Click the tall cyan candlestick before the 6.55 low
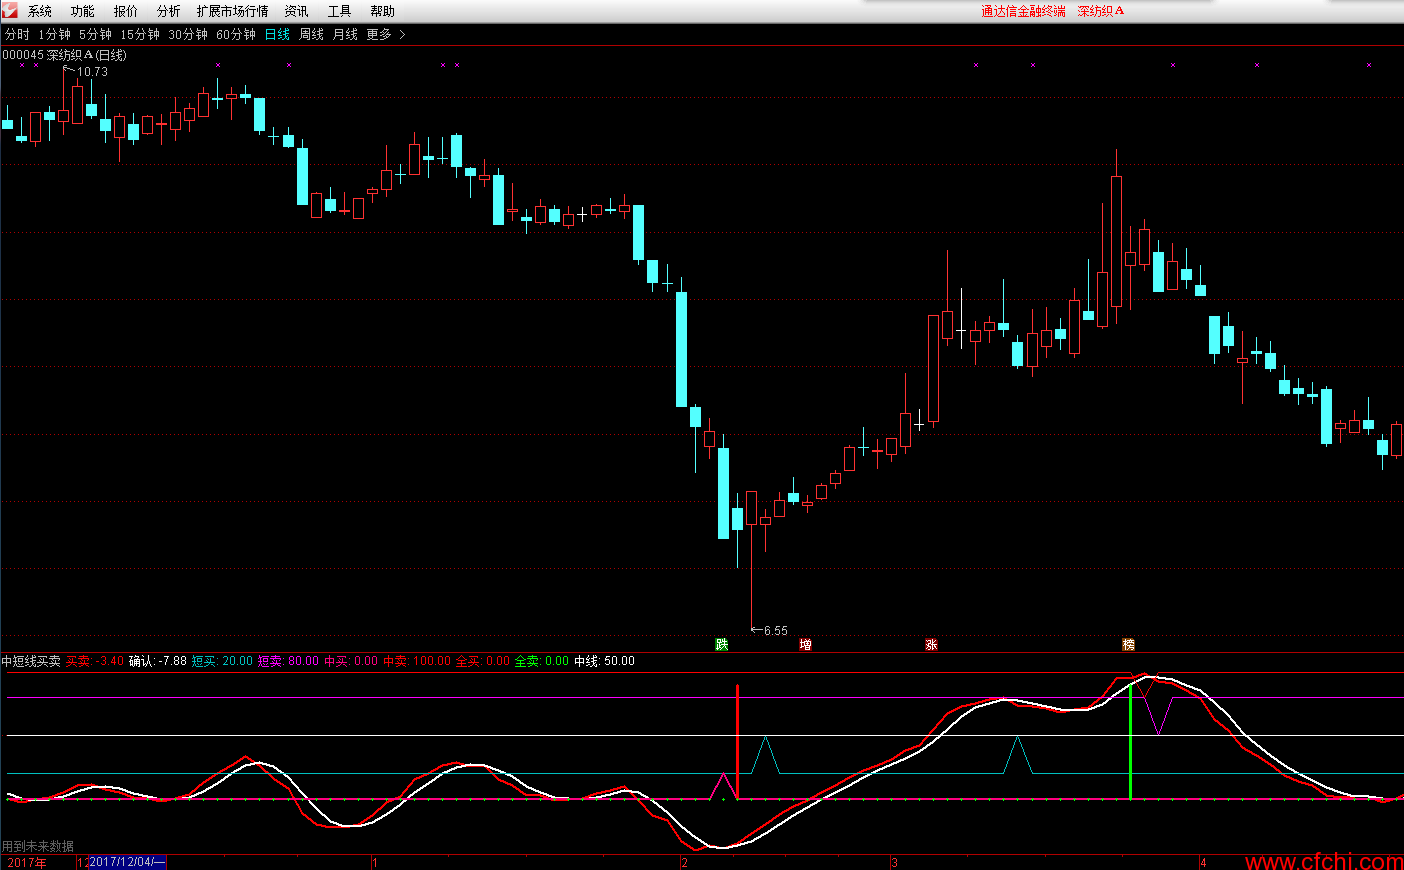 coord(681,349)
